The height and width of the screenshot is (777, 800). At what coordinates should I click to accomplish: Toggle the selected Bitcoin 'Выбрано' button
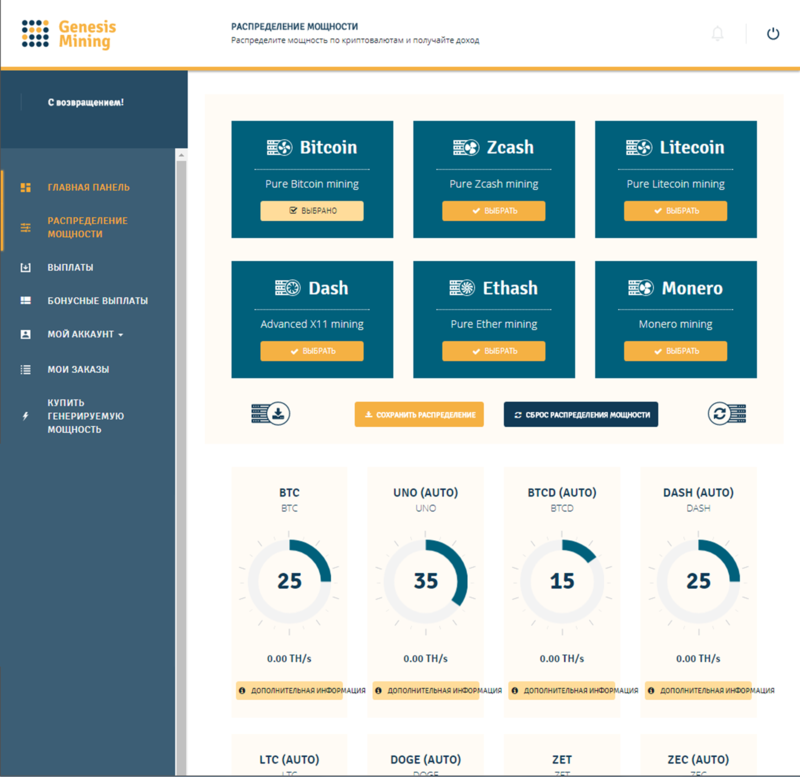(312, 211)
